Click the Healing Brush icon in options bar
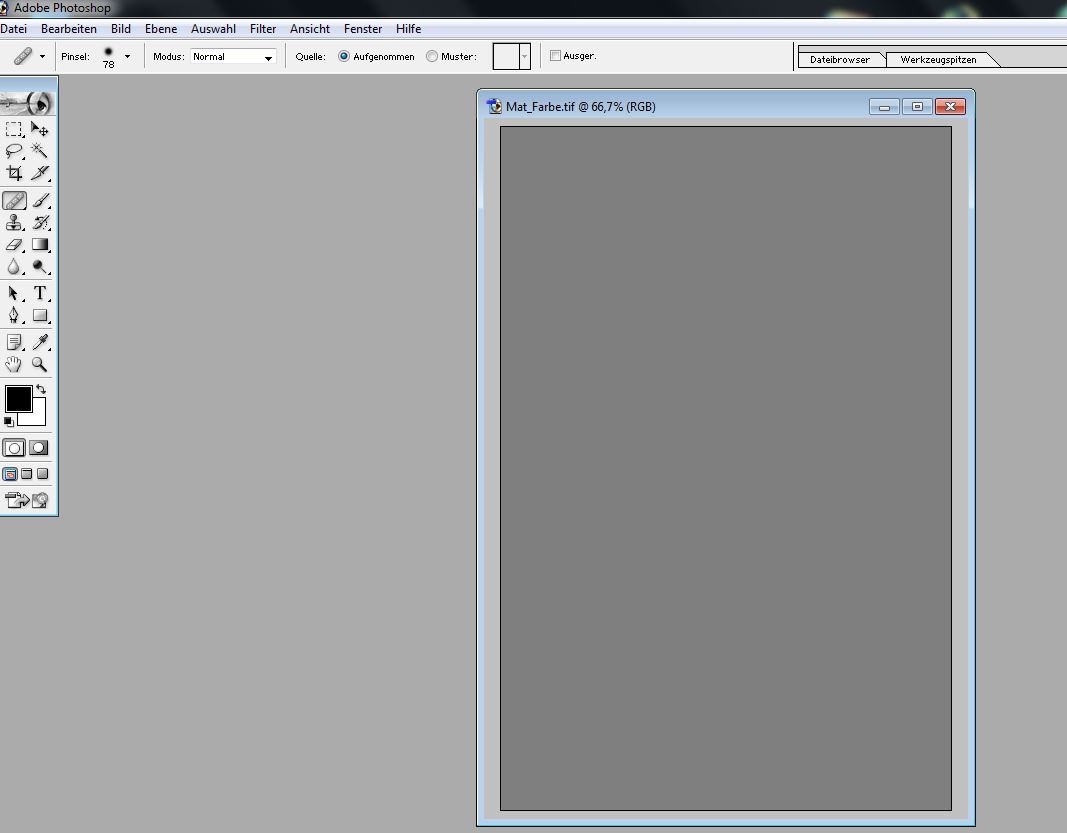This screenshot has height=833, width=1067. [22, 56]
